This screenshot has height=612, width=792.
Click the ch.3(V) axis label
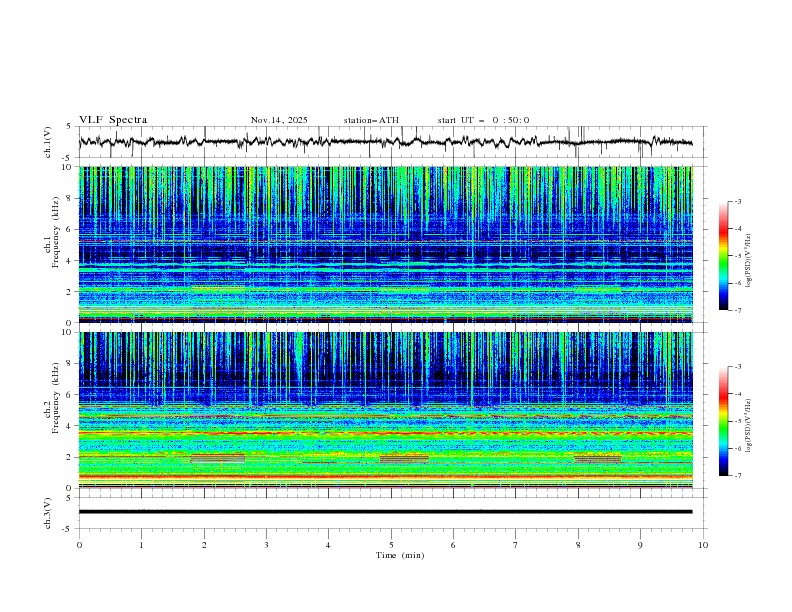[x=49, y=512]
